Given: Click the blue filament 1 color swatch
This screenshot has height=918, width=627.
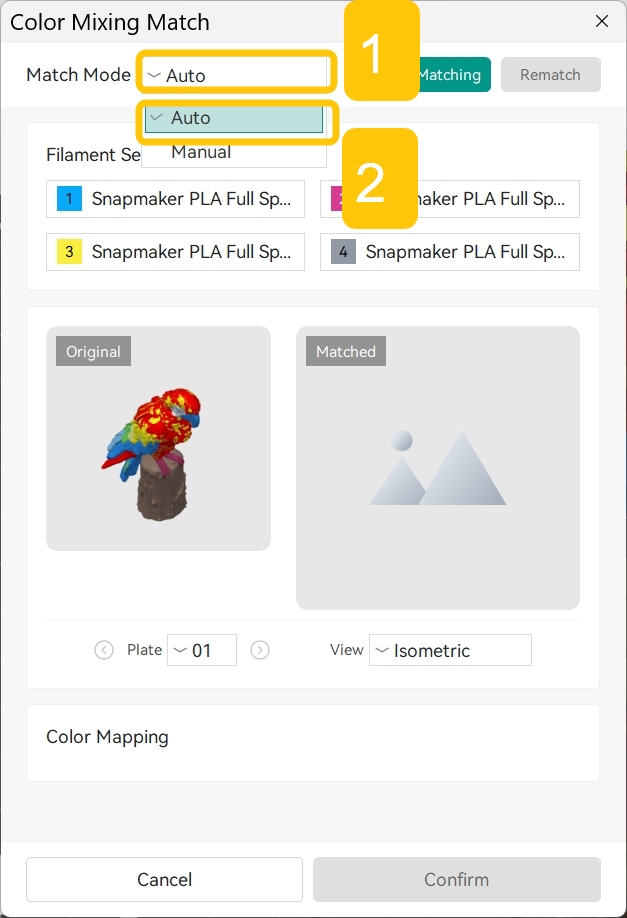Looking at the screenshot, I should point(69,199).
